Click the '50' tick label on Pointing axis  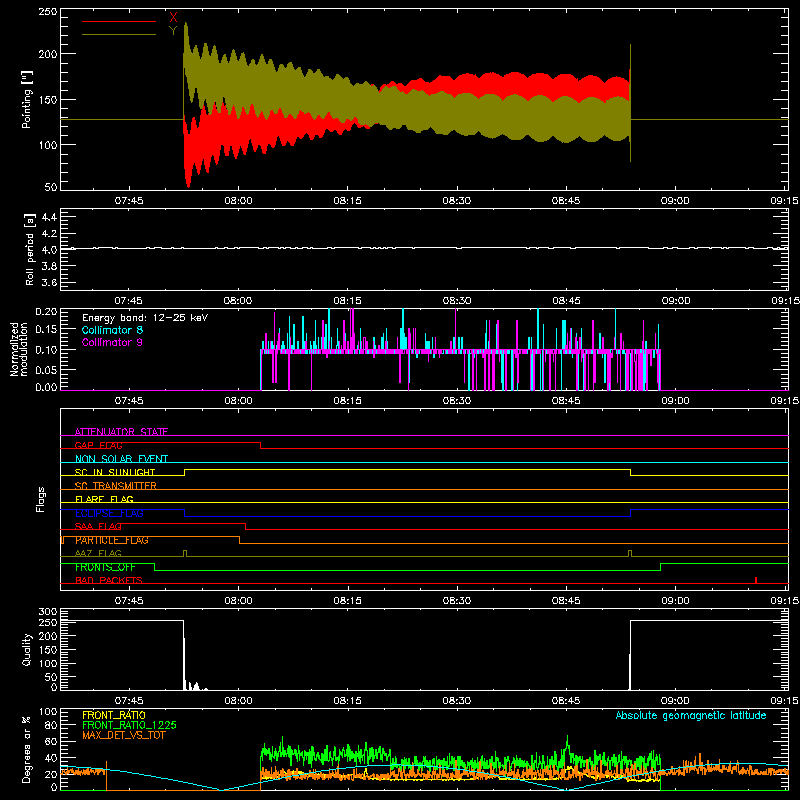pyautogui.click(x=51, y=187)
